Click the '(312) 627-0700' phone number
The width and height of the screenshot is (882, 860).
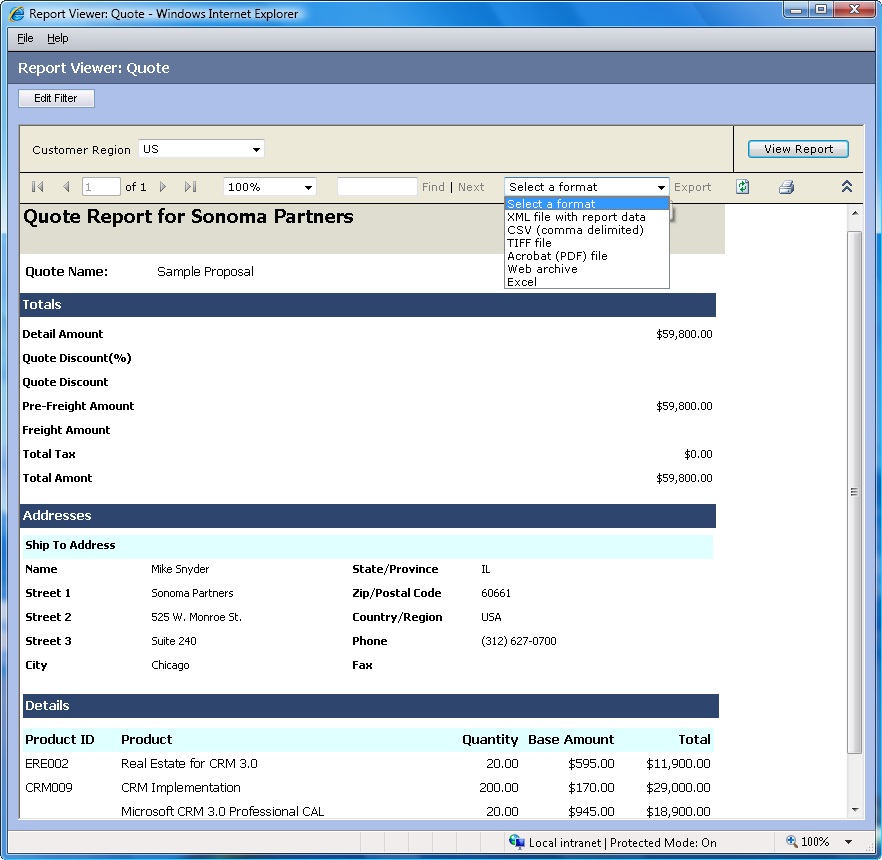click(x=519, y=641)
